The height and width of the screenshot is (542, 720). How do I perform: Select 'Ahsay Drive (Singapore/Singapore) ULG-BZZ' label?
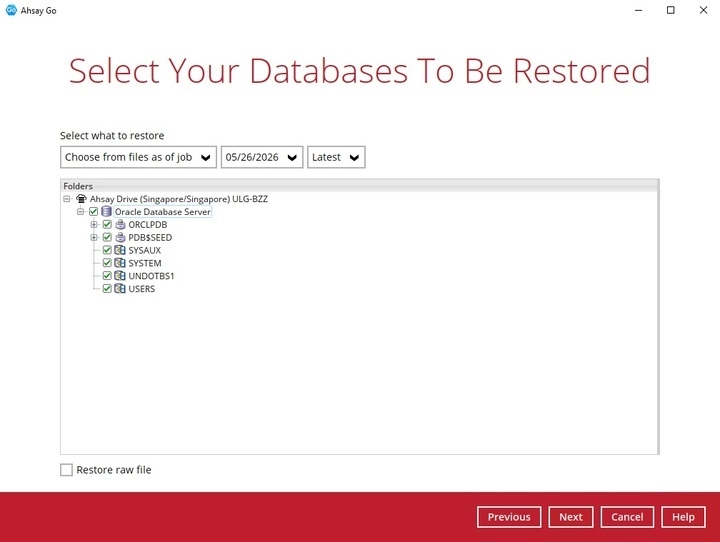179,199
